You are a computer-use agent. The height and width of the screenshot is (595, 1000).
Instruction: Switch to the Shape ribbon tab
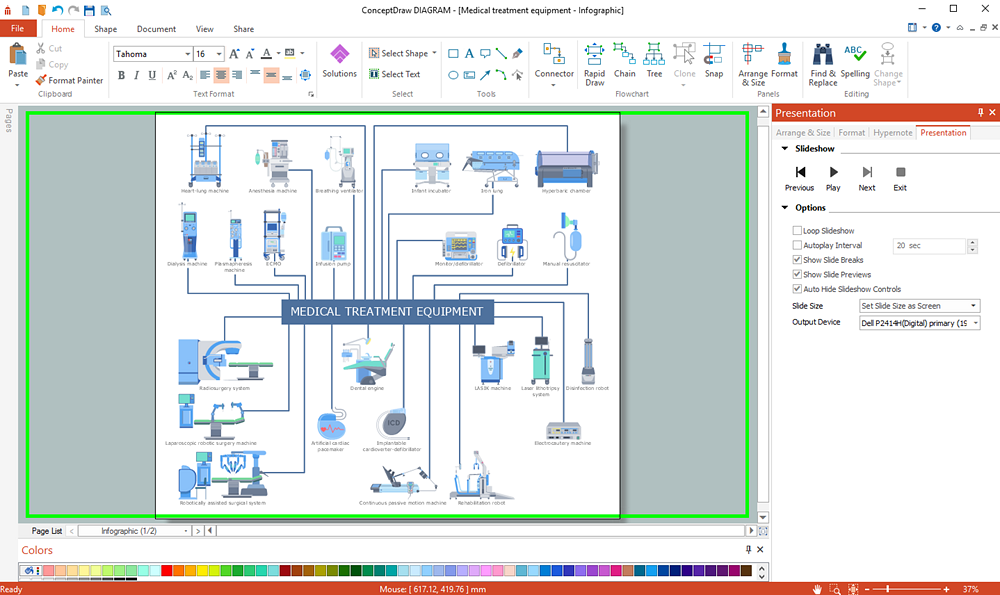[x=105, y=29]
